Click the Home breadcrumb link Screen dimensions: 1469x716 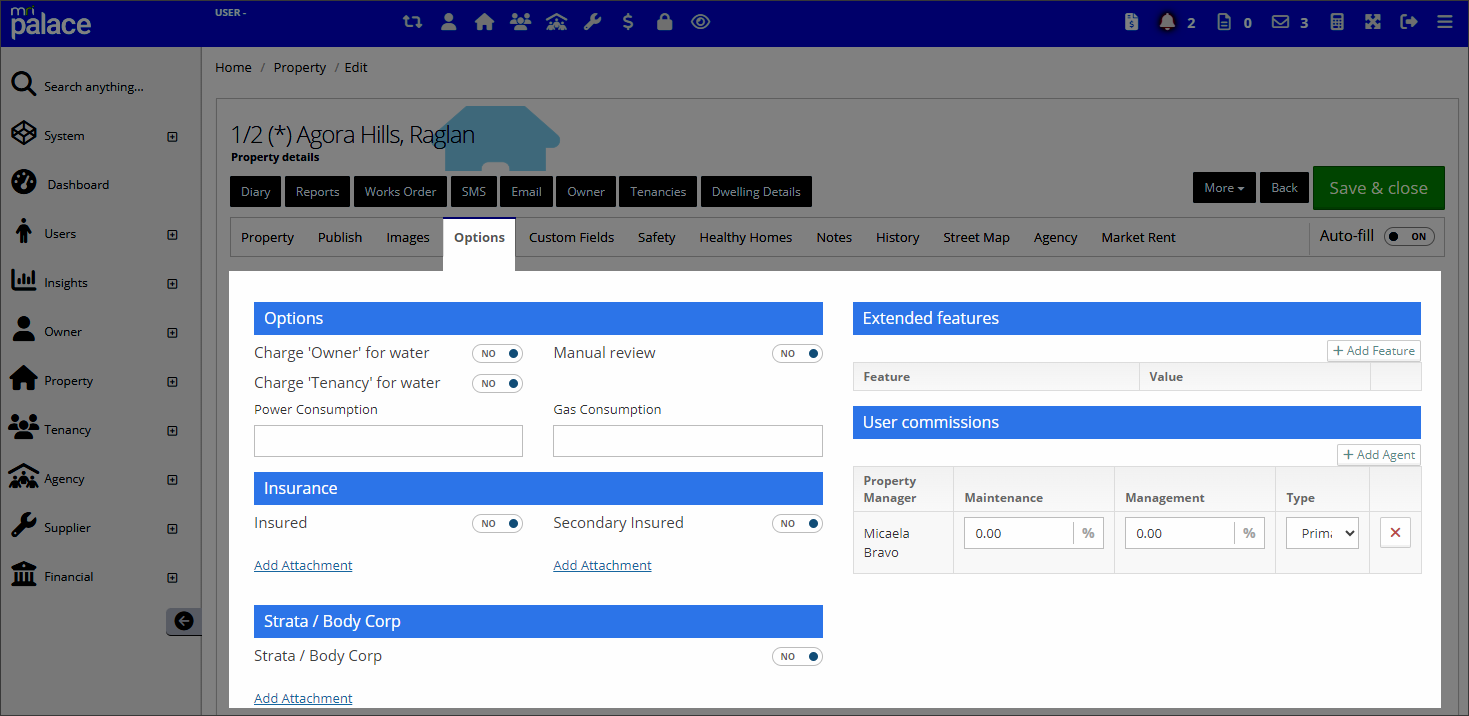(x=233, y=67)
